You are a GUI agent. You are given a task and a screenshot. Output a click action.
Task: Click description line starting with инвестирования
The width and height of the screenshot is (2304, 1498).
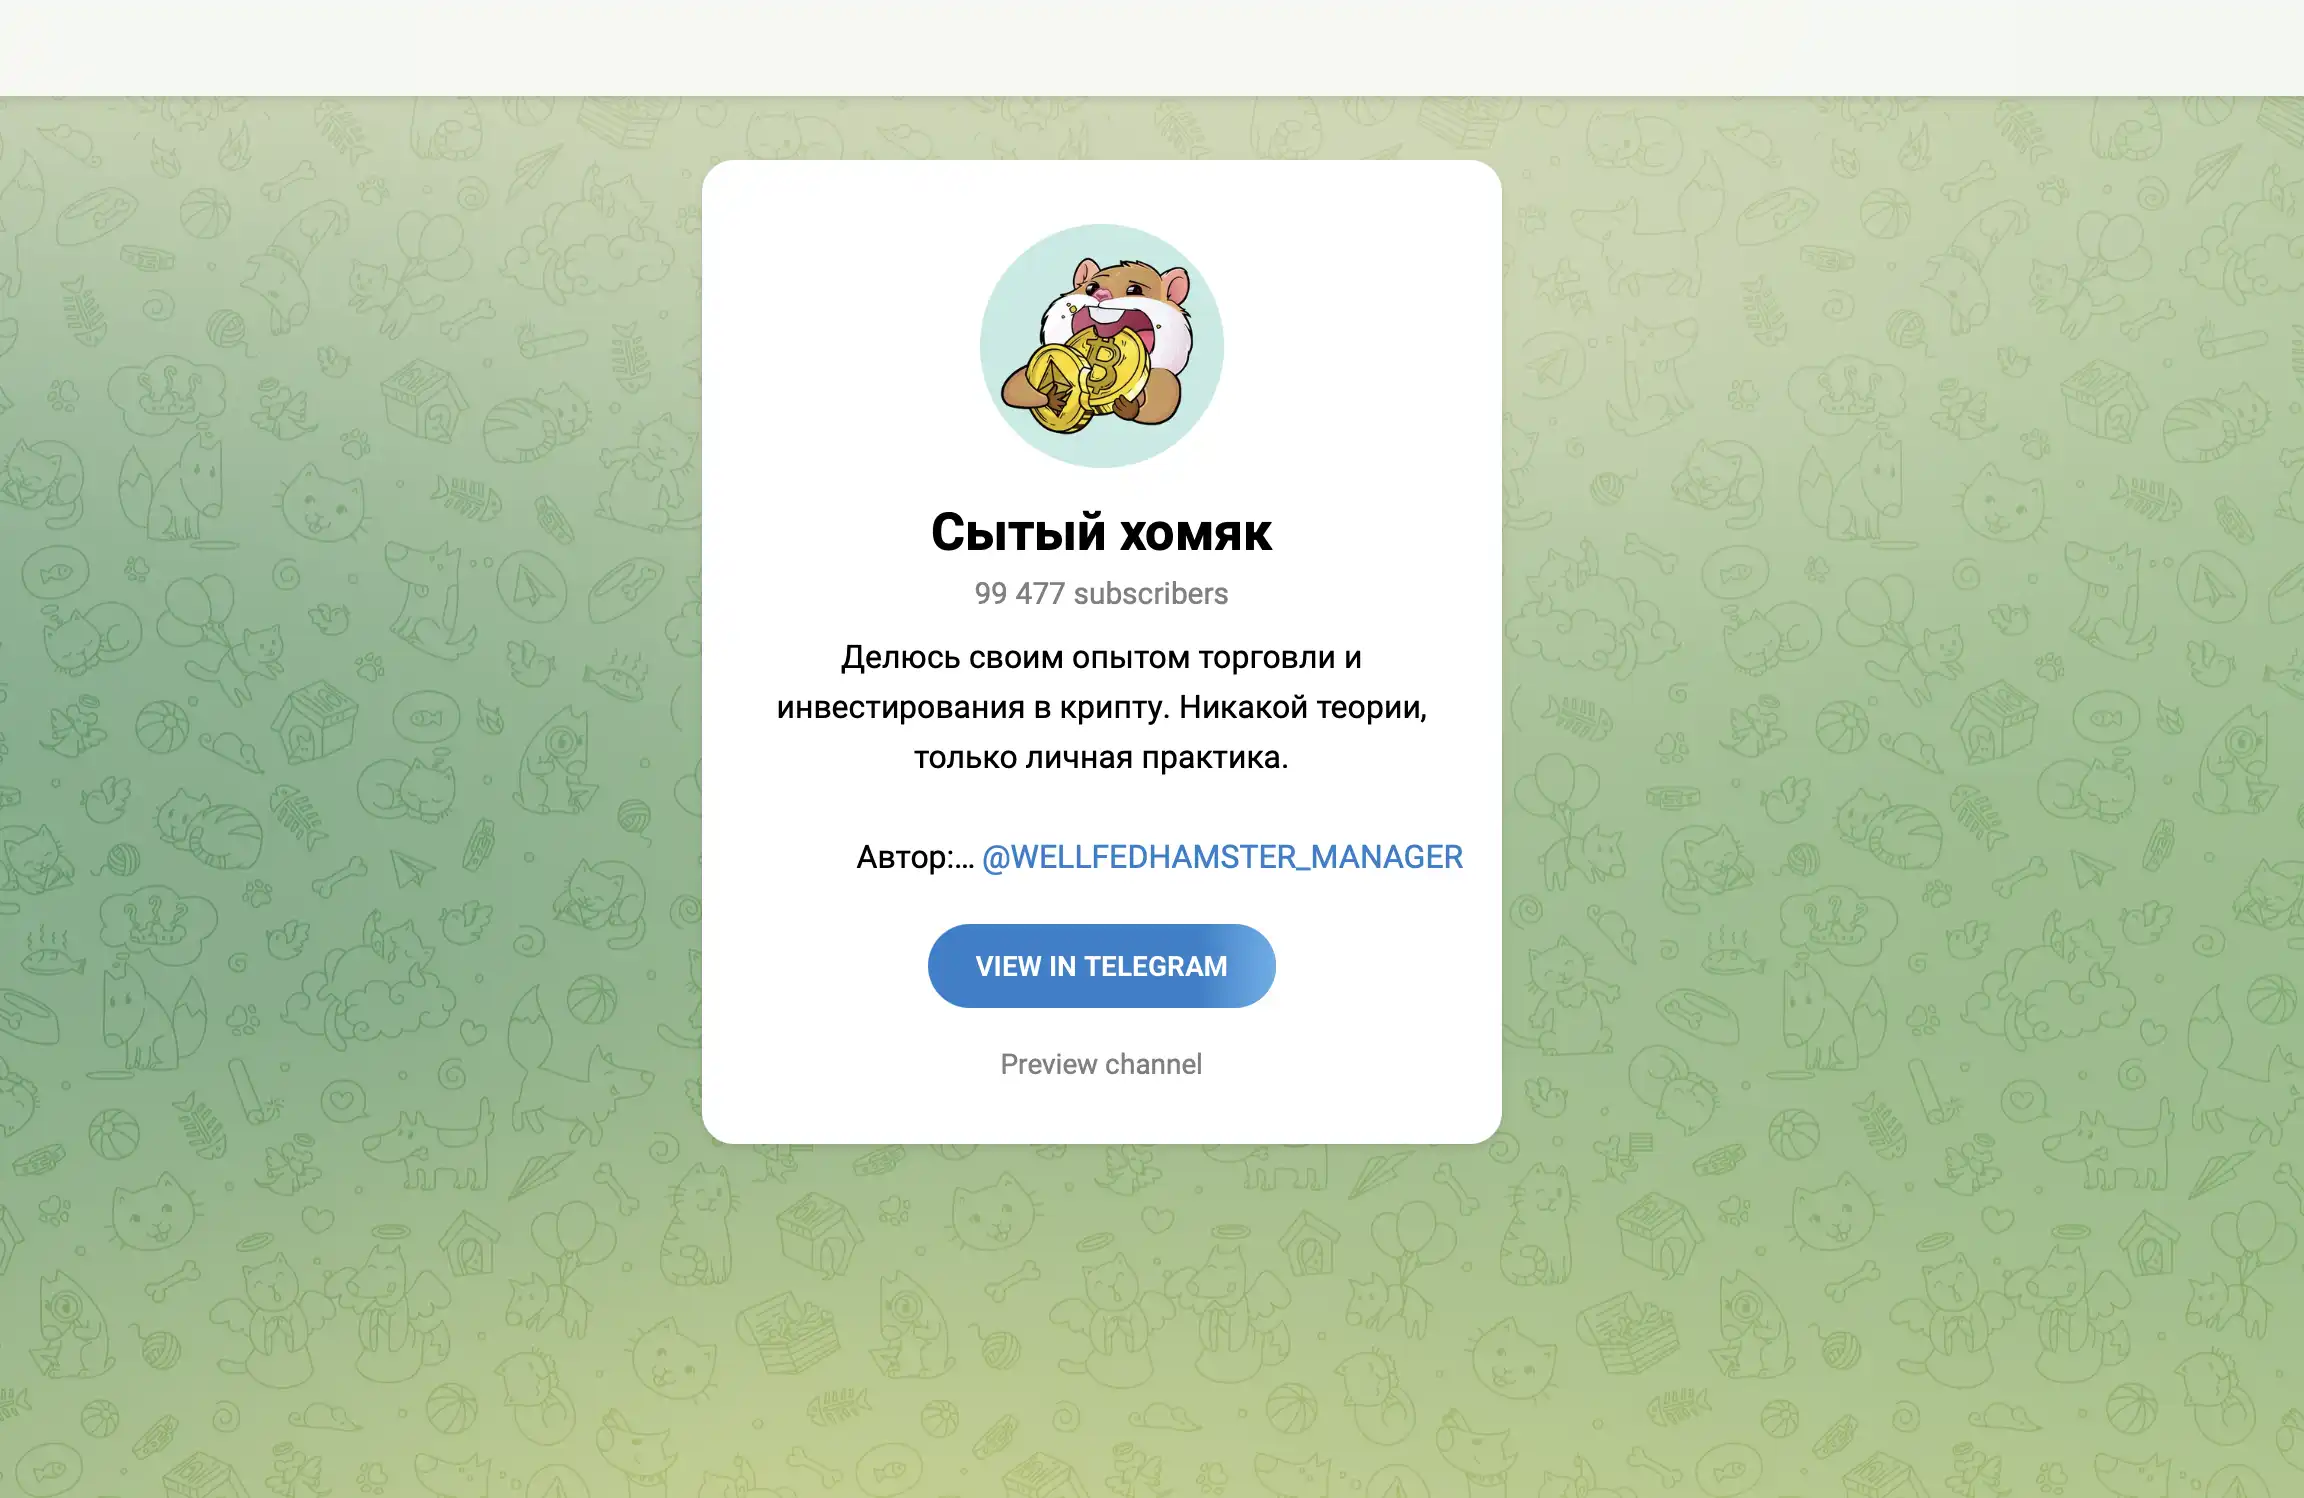click(1101, 707)
